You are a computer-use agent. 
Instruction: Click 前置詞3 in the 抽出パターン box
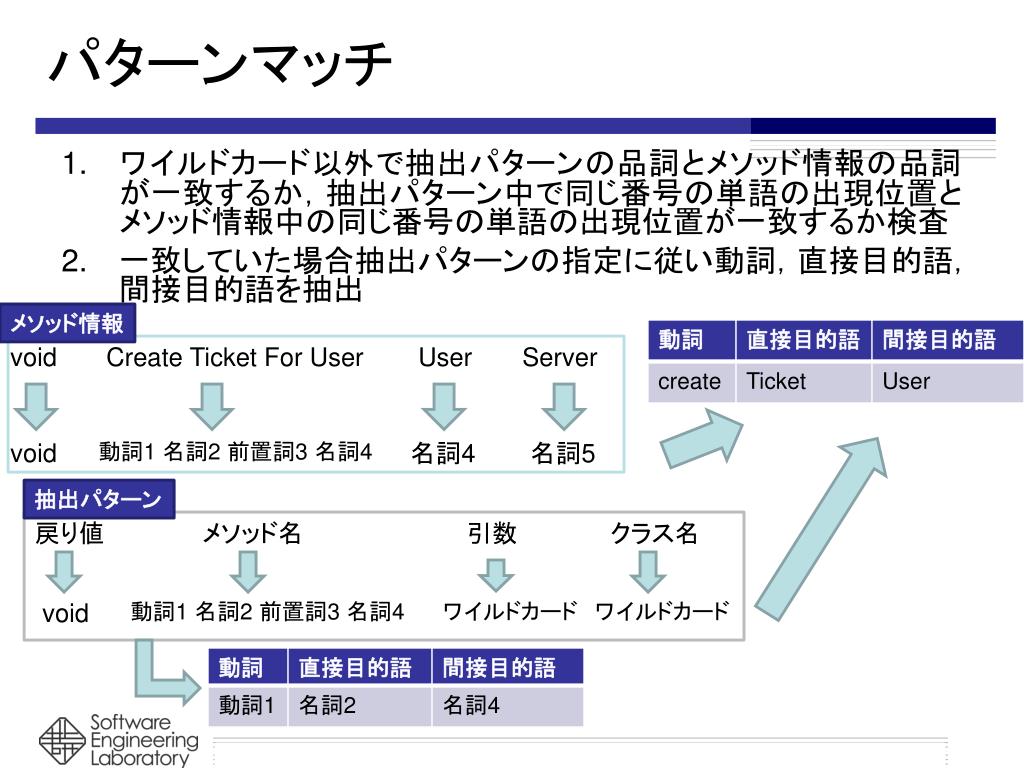[x=299, y=611]
